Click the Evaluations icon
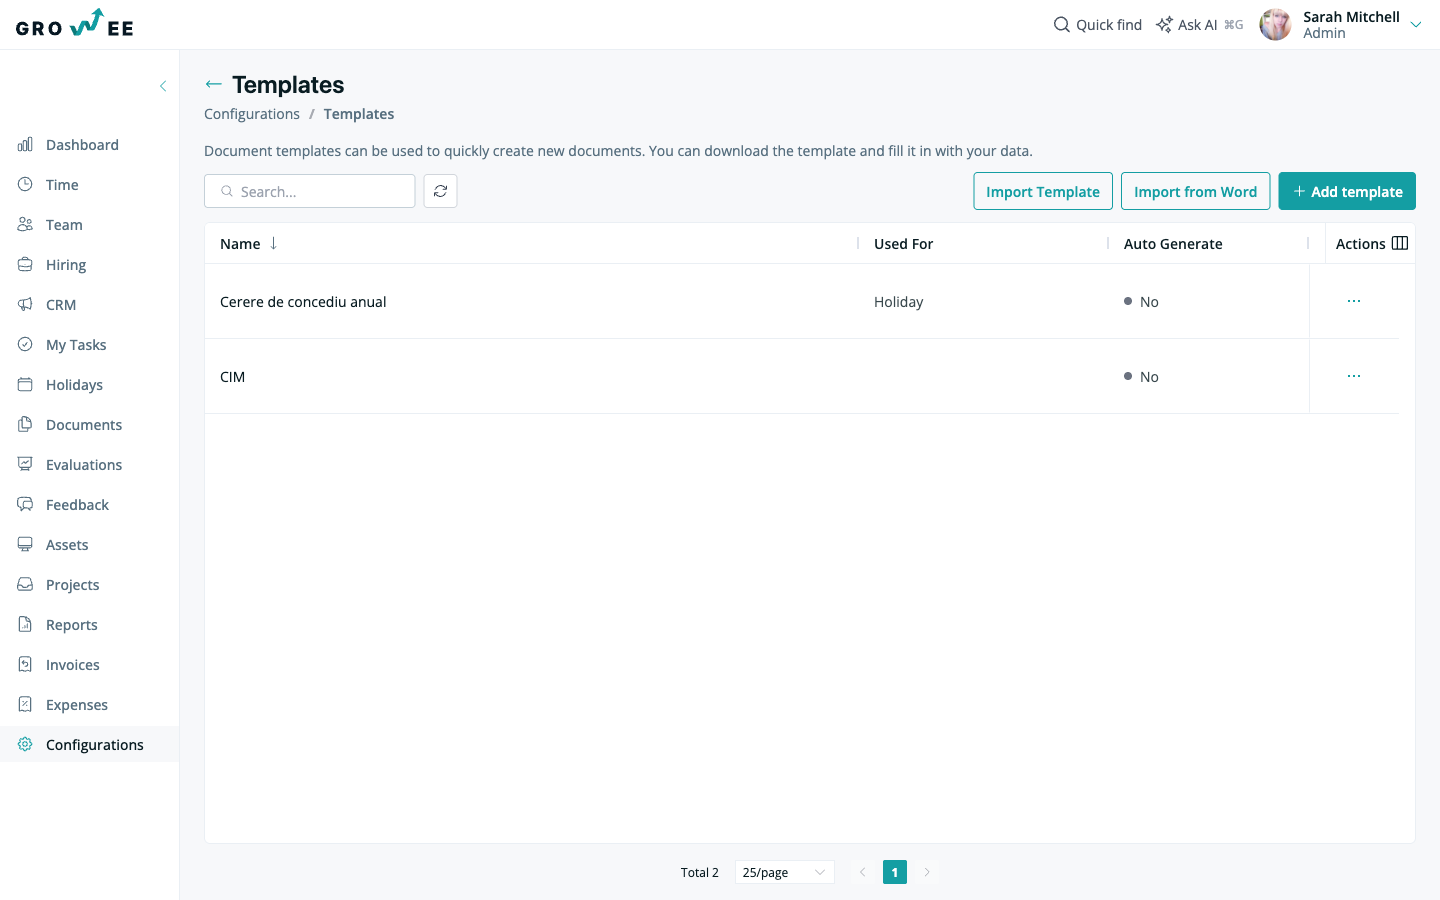 [x=25, y=464]
